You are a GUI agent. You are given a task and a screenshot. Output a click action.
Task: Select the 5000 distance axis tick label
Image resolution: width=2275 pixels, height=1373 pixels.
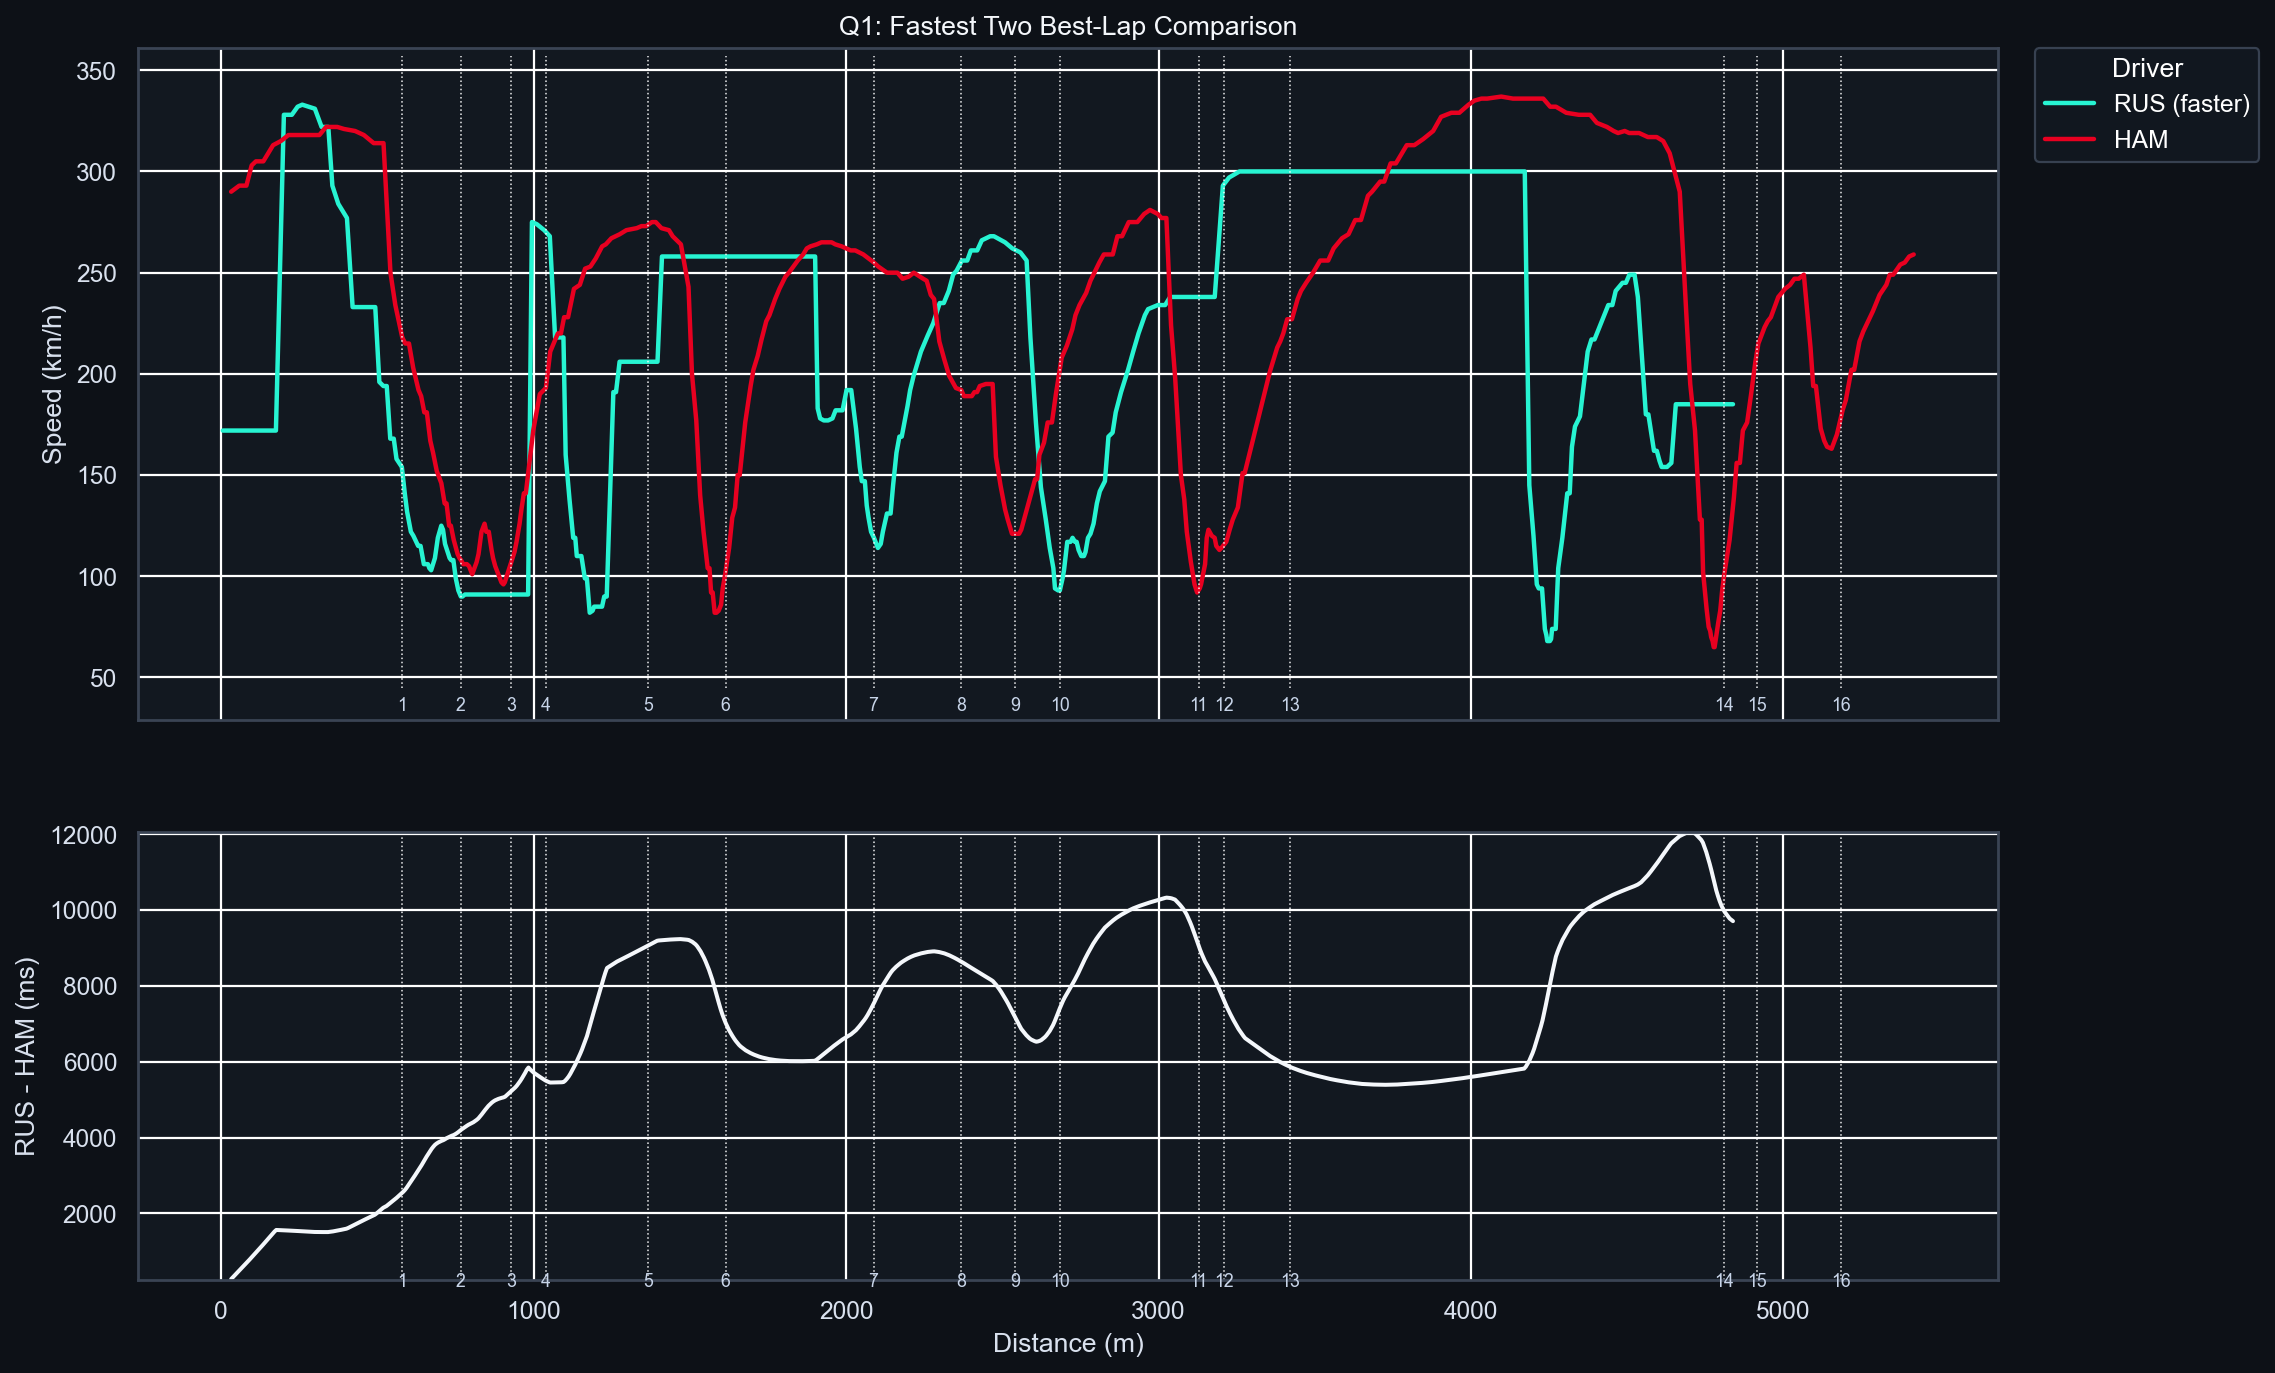click(1783, 1311)
